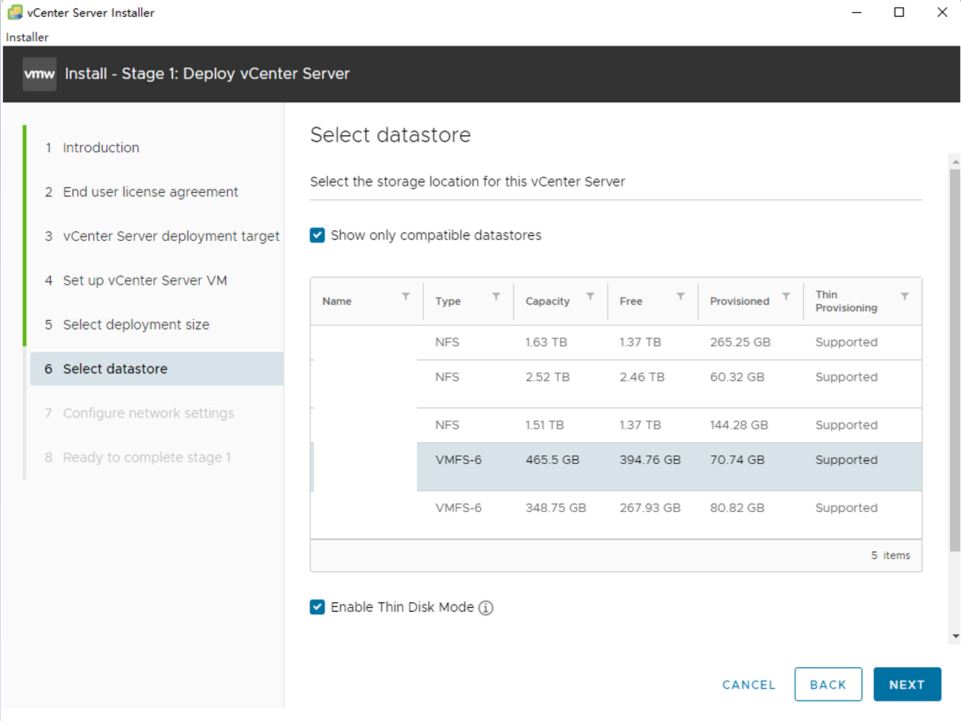Click the vmw logo icon
The image size is (961, 721).
(39, 74)
